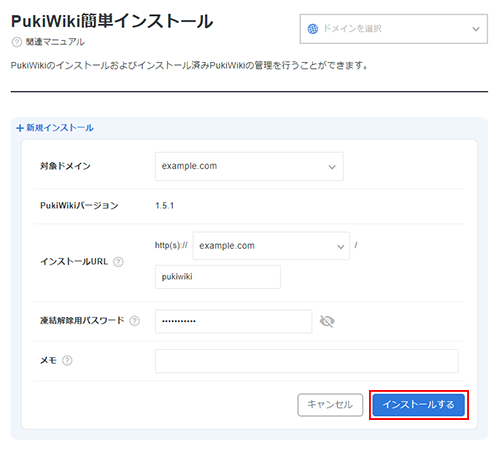The image size is (500, 449).
Task: Open the install URL domain dropdown
Action: pos(271,246)
